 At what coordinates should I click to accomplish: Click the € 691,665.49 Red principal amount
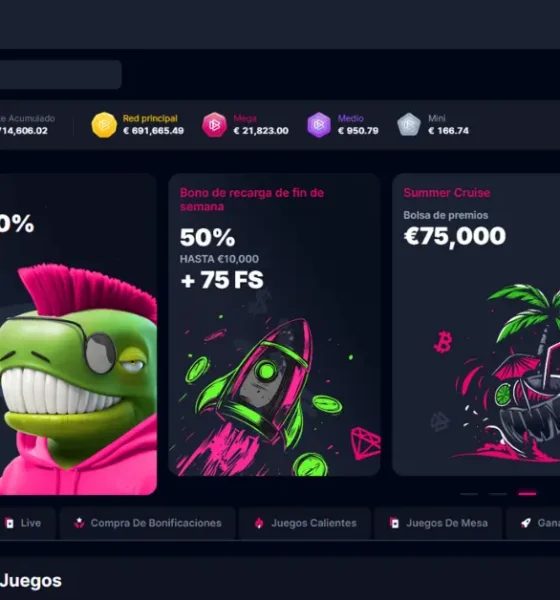153,131
